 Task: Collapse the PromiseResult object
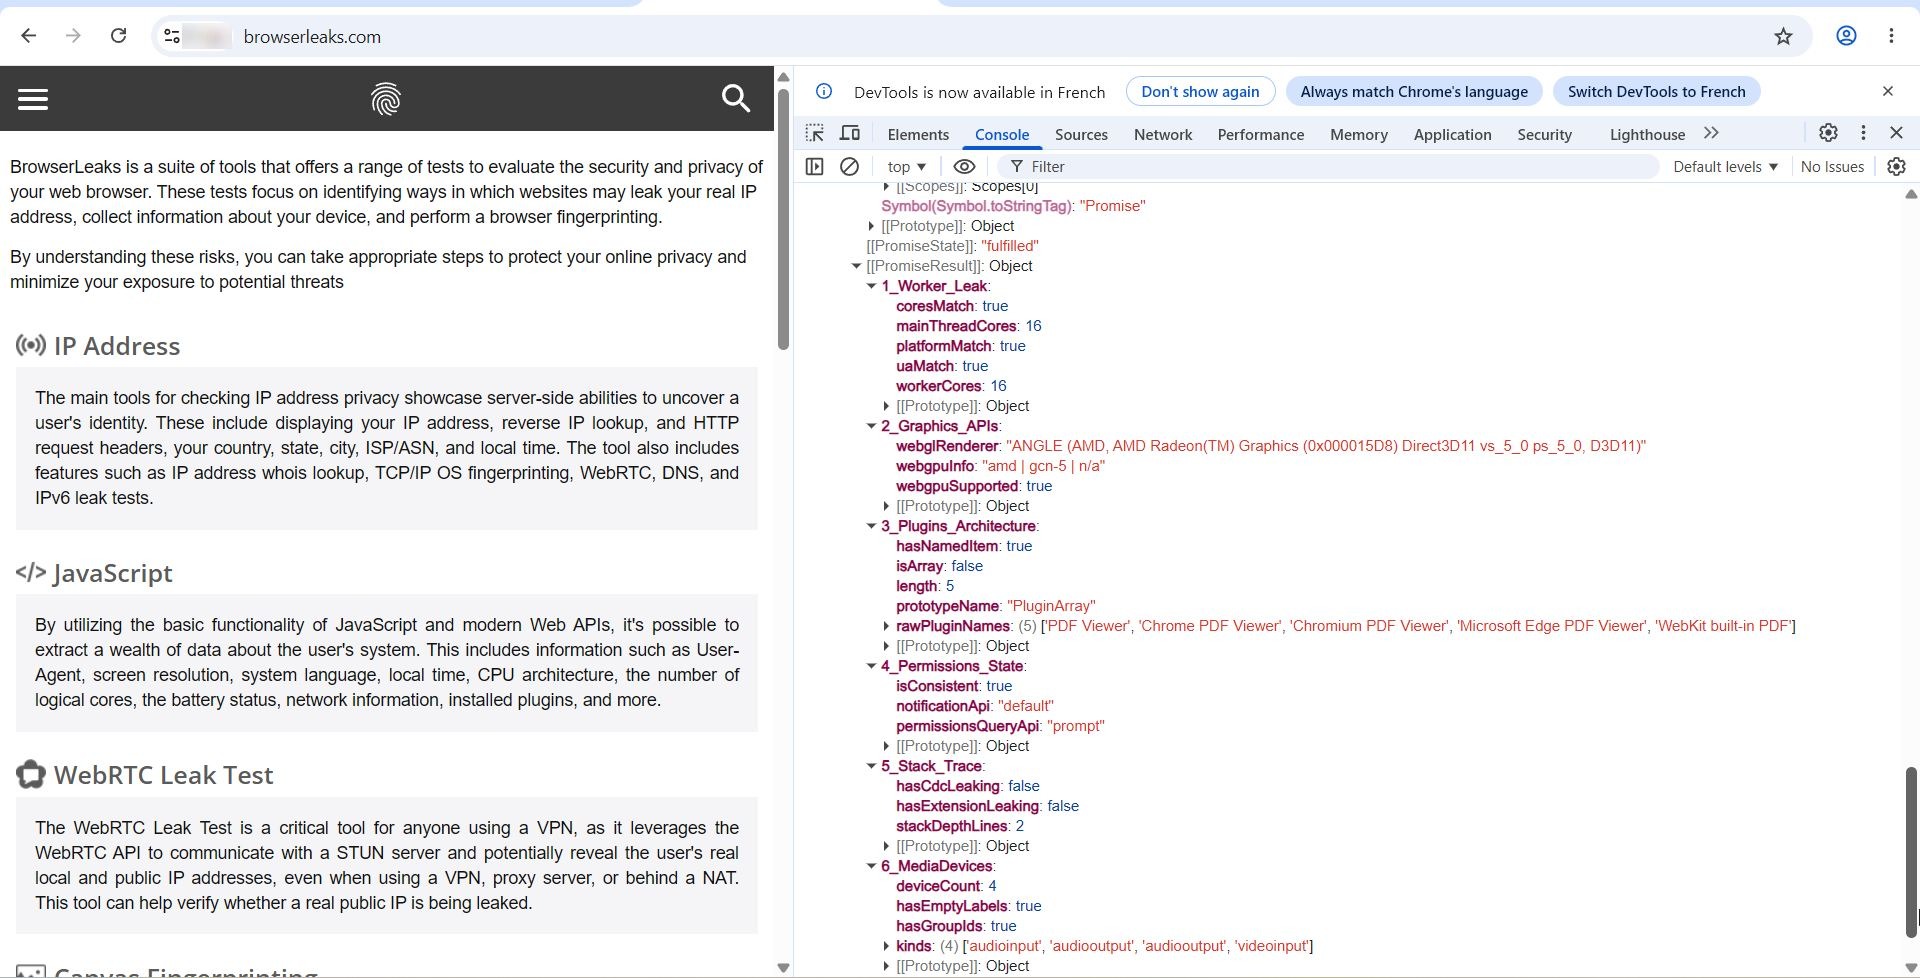coord(856,266)
